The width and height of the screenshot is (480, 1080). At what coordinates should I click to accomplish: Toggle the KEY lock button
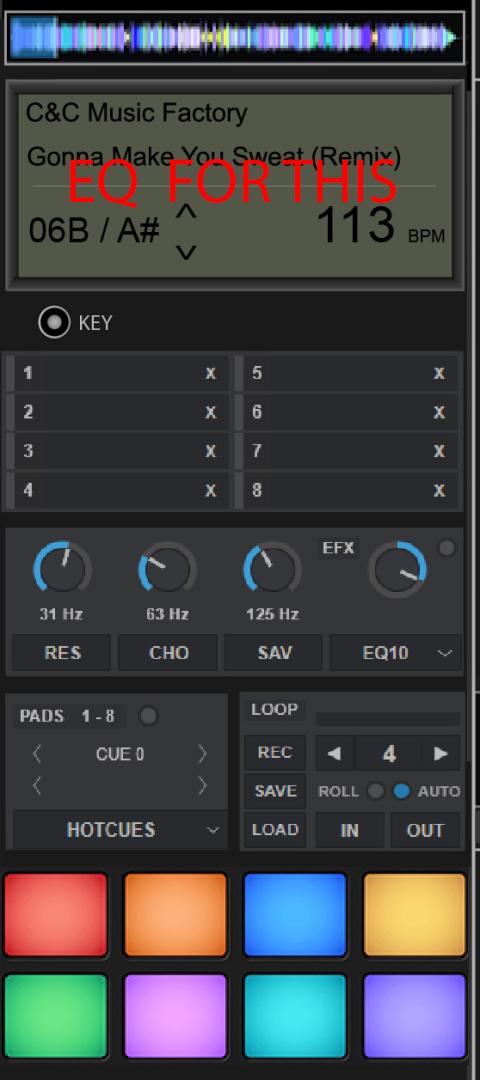[x=54, y=322]
